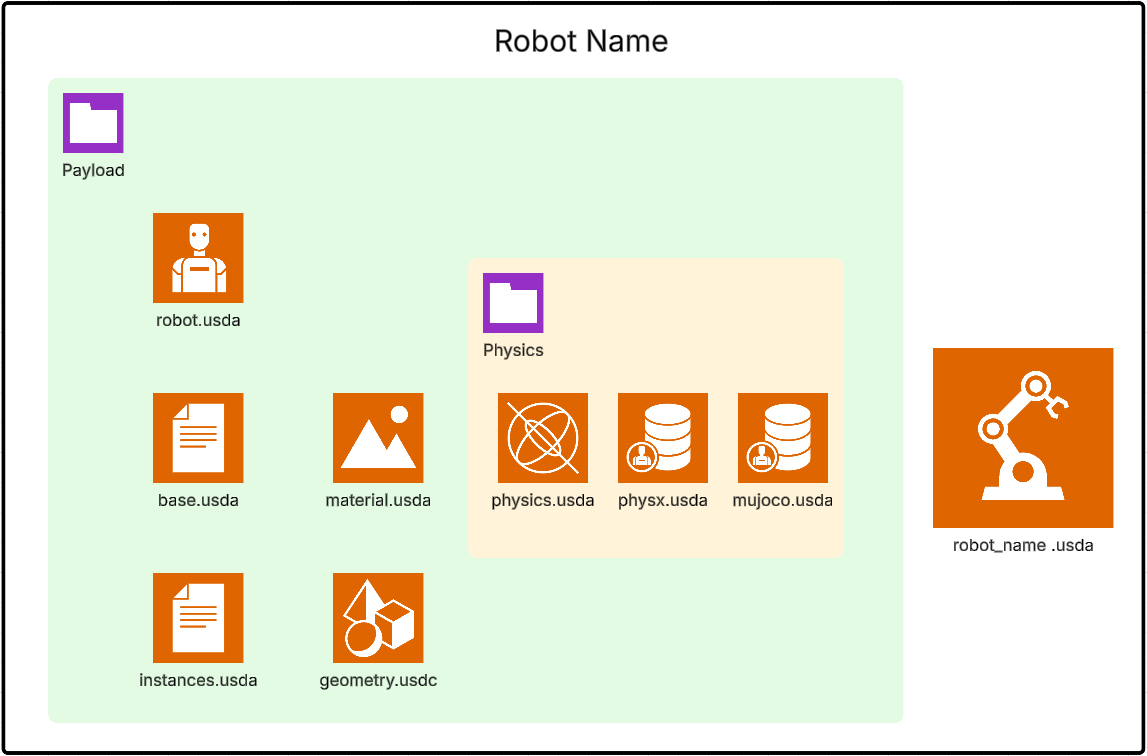Click the Robot Name title text
The height and width of the screenshot is (756, 1147).
point(581,42)
